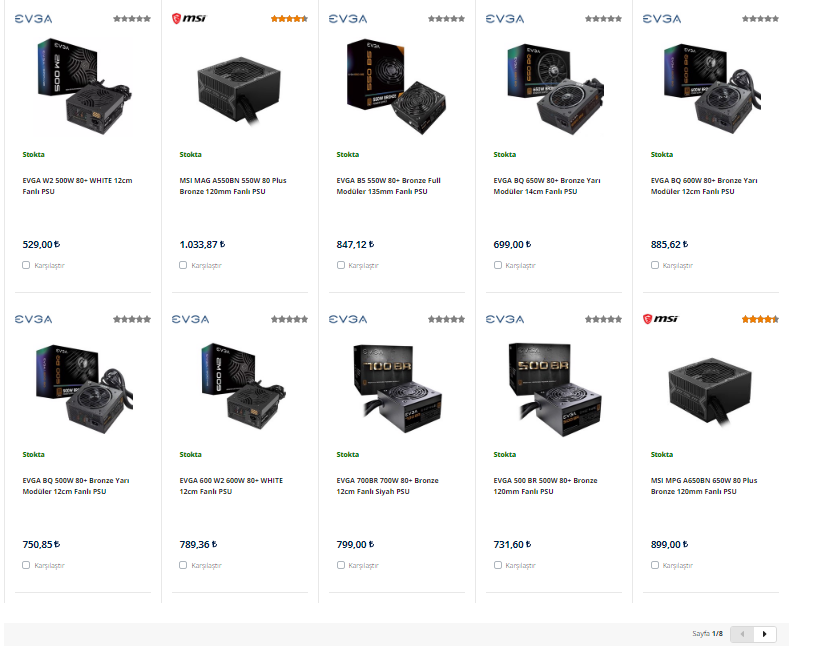
Task: Open EVGA B5 550W 80+ Bronze product link
Action: [389, 186]
